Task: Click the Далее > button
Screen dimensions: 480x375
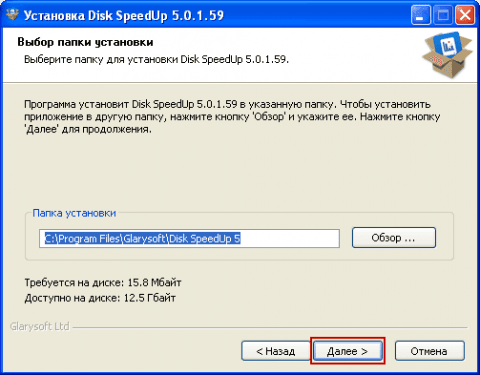Action: pyautogui.click(x=348, y=351)
